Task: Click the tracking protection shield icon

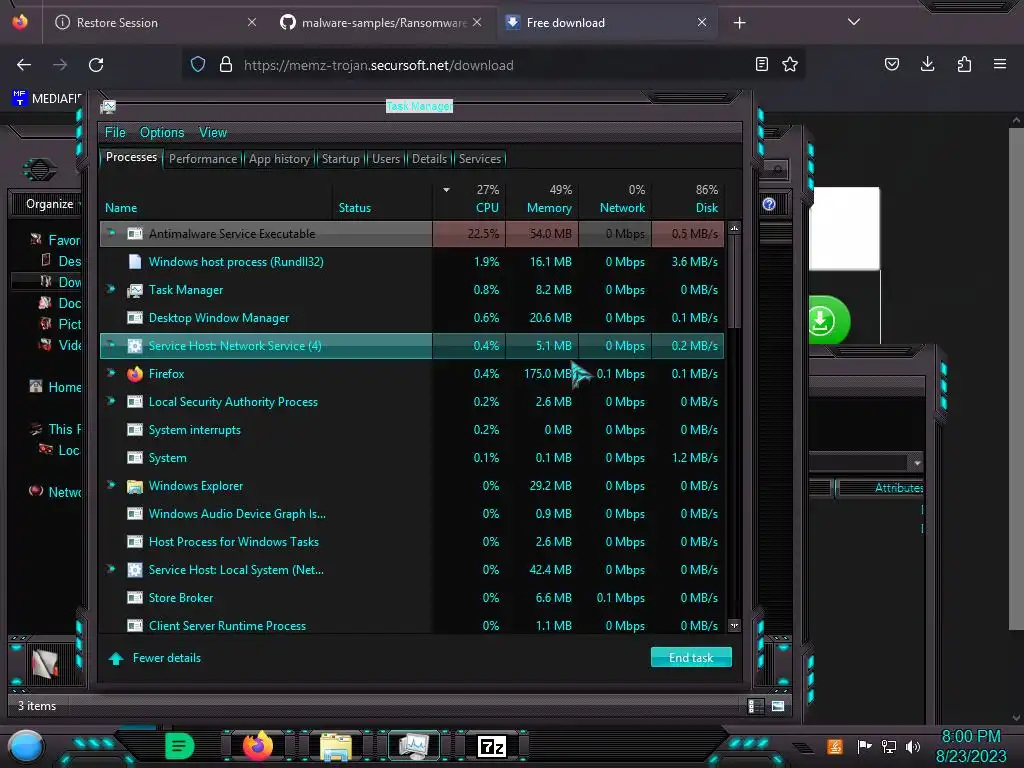Action: (x=198, y=64)
